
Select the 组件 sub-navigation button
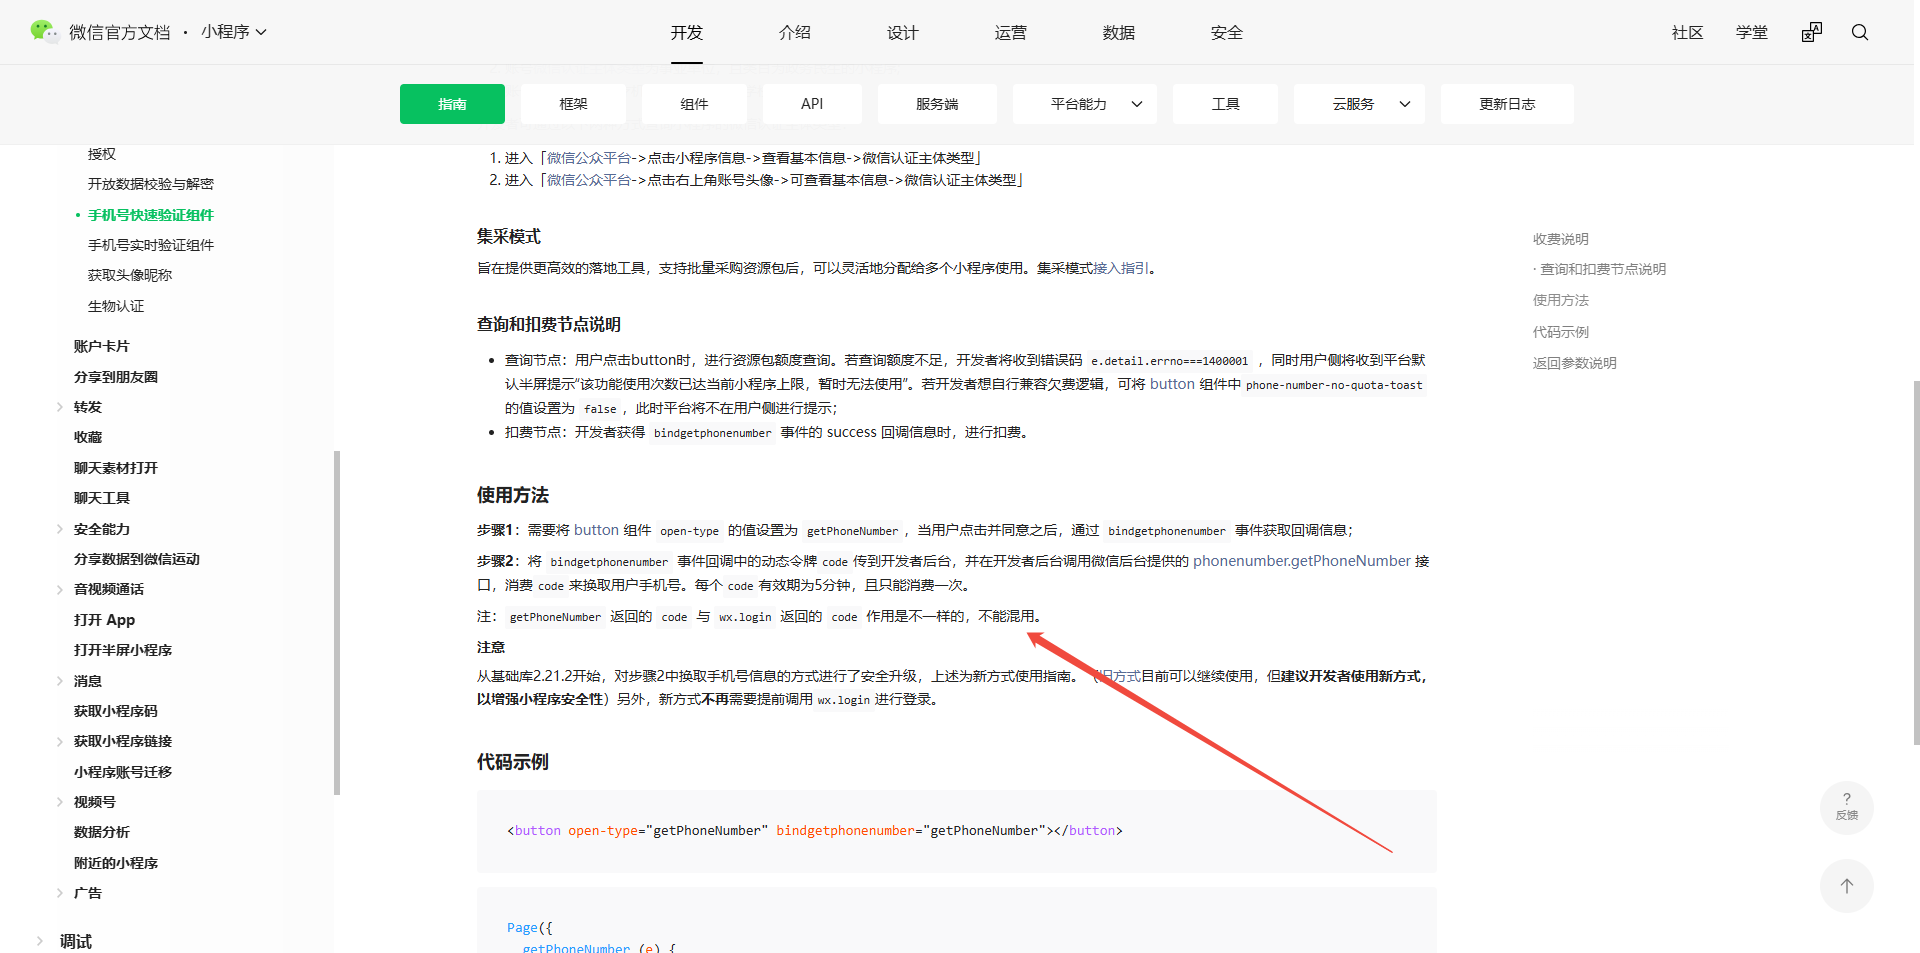pyautogui.click(x=694, y=104)
